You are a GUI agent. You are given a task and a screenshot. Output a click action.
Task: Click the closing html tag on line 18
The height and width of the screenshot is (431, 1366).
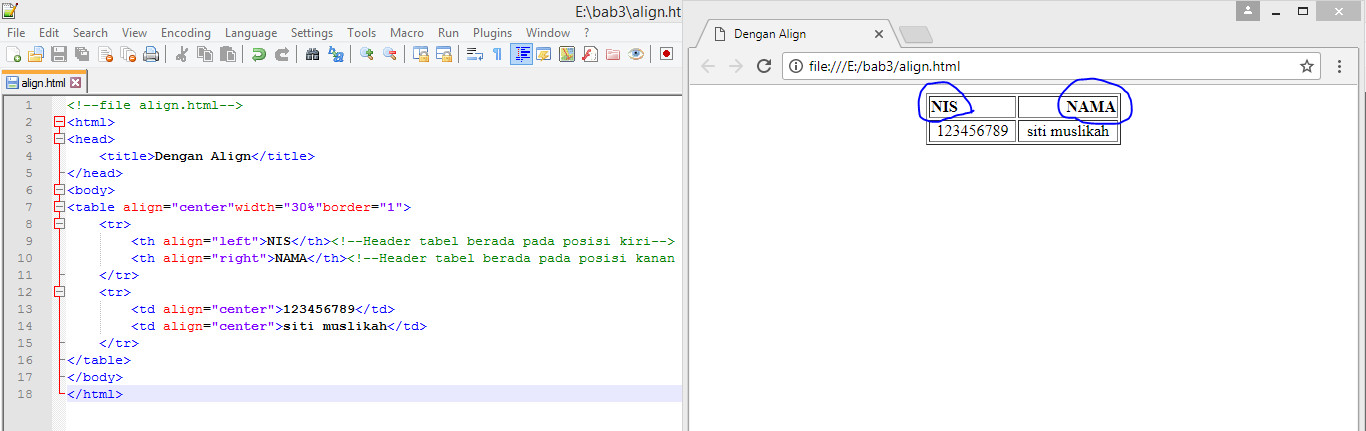click(x=95, y=394)
